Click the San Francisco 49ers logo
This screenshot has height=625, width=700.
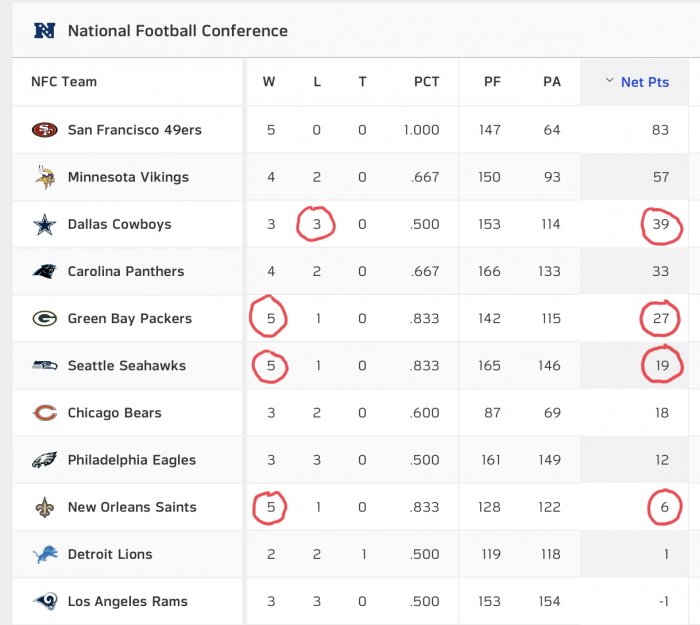click(x=45, y=130)
